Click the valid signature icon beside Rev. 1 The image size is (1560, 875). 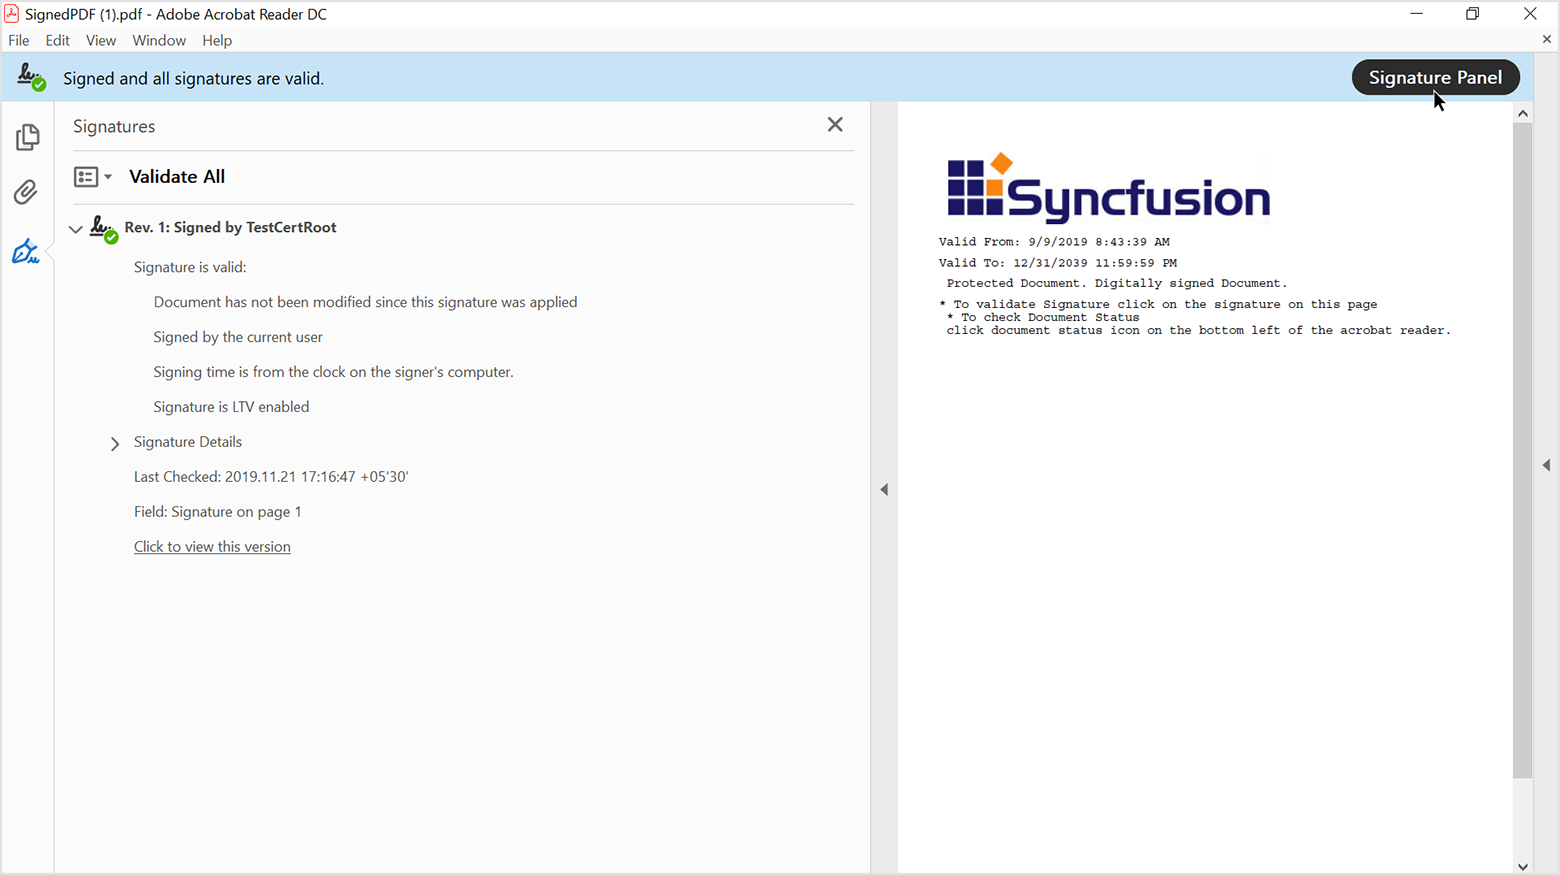click(103, 229)
